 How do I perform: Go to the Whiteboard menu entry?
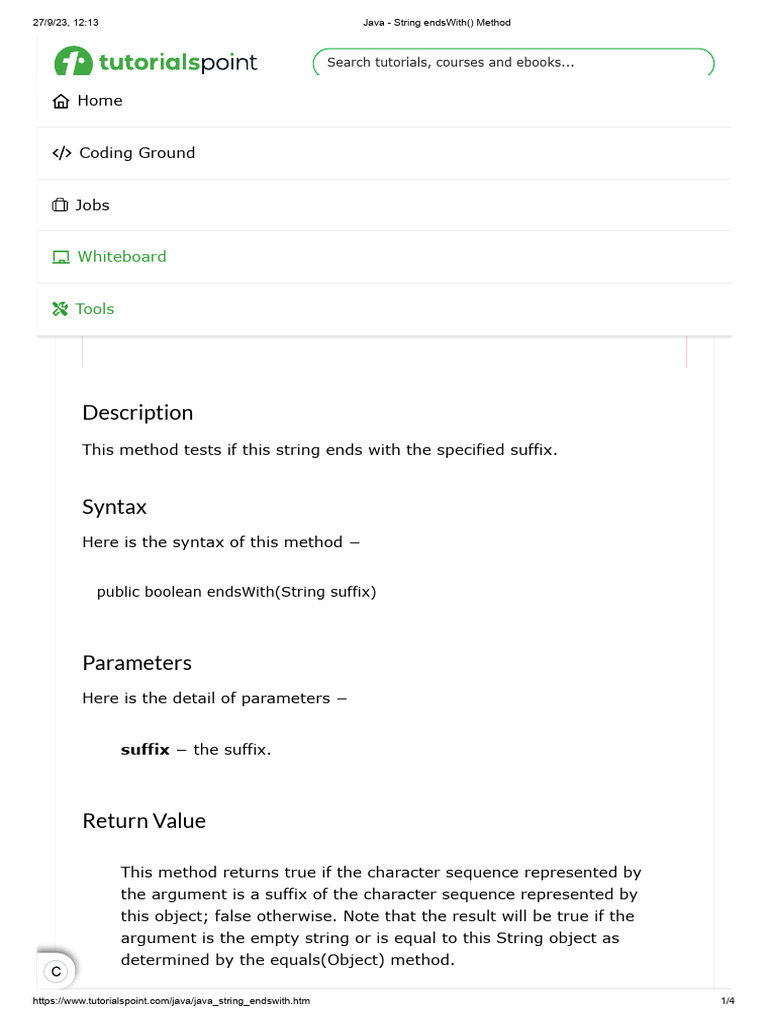pyautogui.click(x=122, y=257)
